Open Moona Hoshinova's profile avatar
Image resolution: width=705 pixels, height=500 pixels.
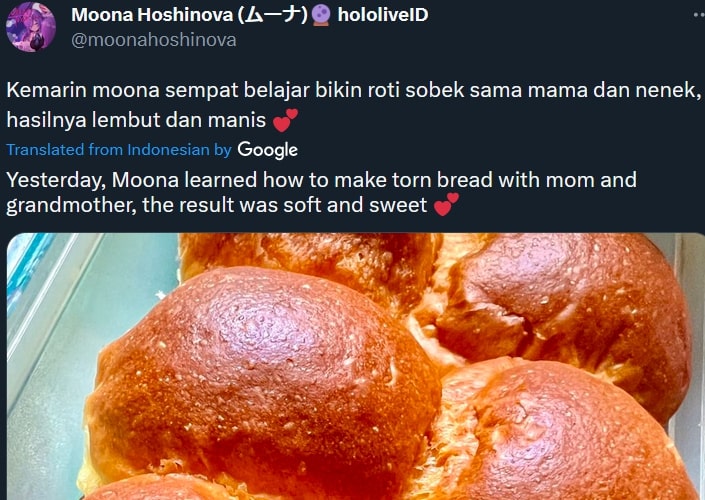(x=31, y=27)
